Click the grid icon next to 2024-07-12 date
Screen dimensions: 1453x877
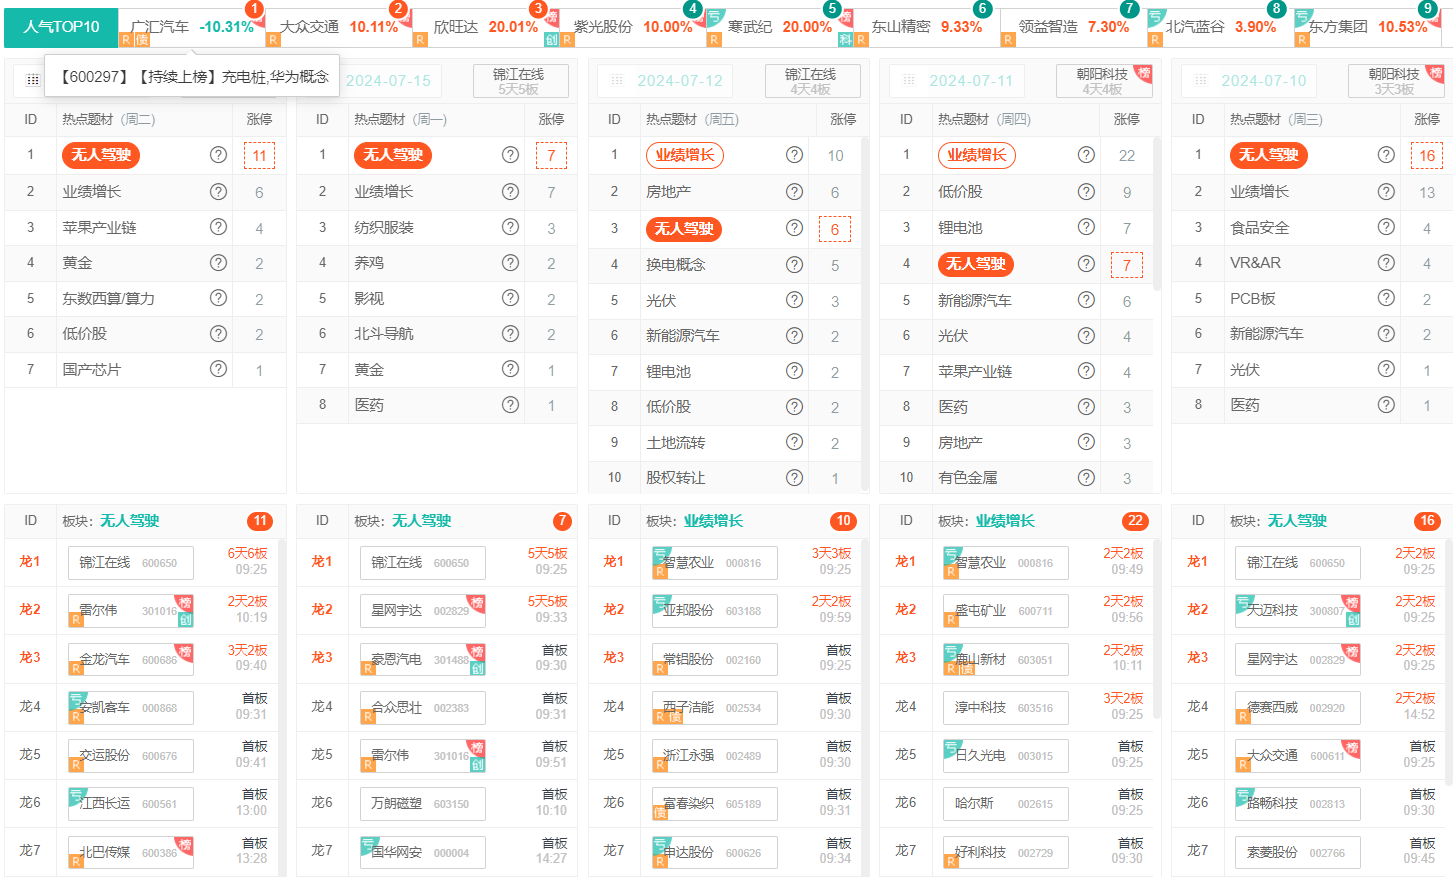tap(617, 80)
